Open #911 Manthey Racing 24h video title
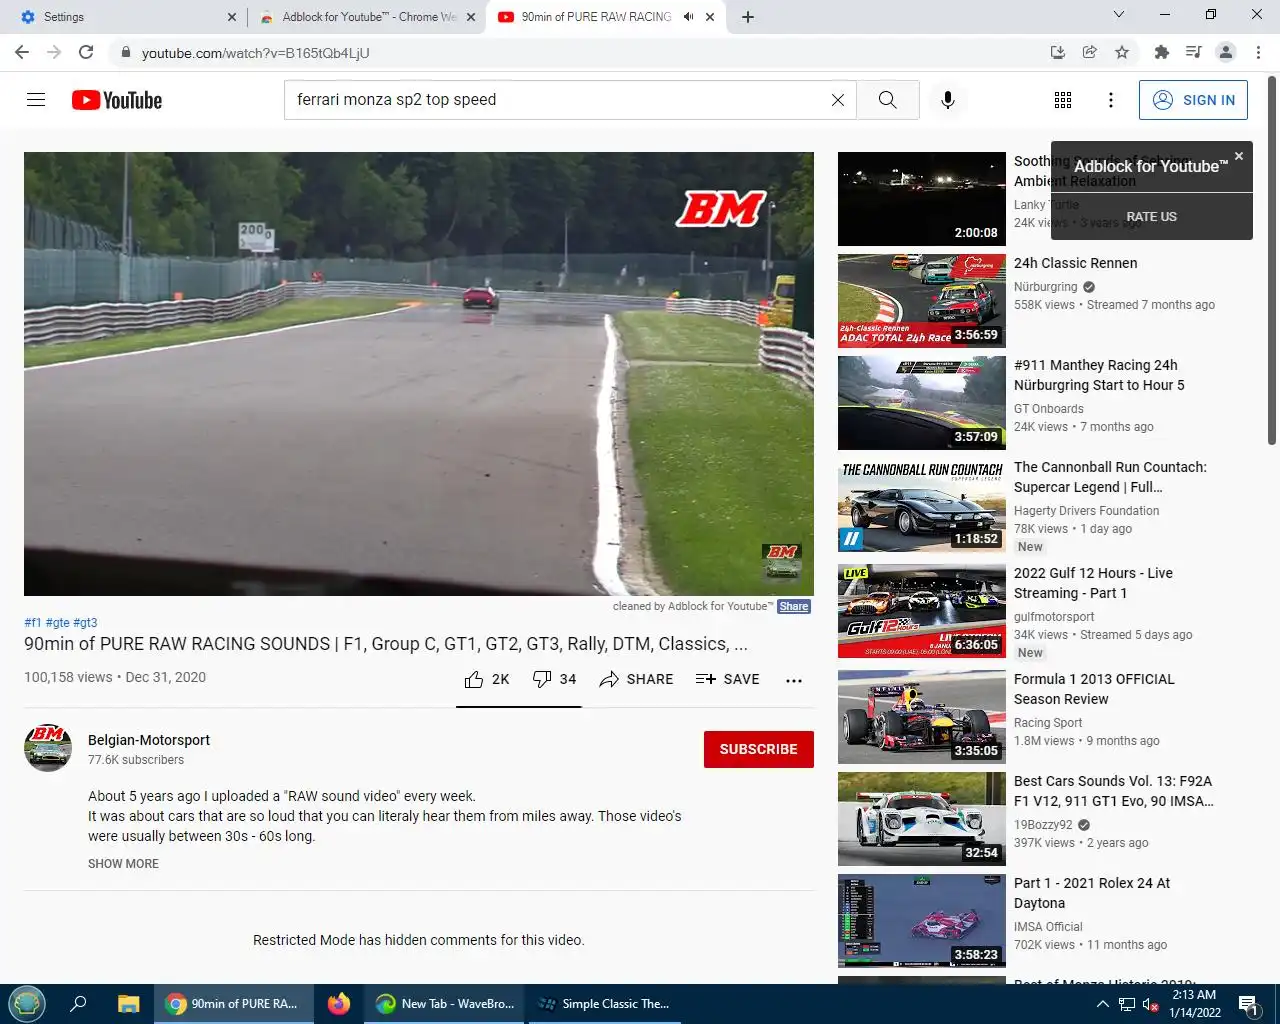The image size is (1280, 1024). [1099, 375]
